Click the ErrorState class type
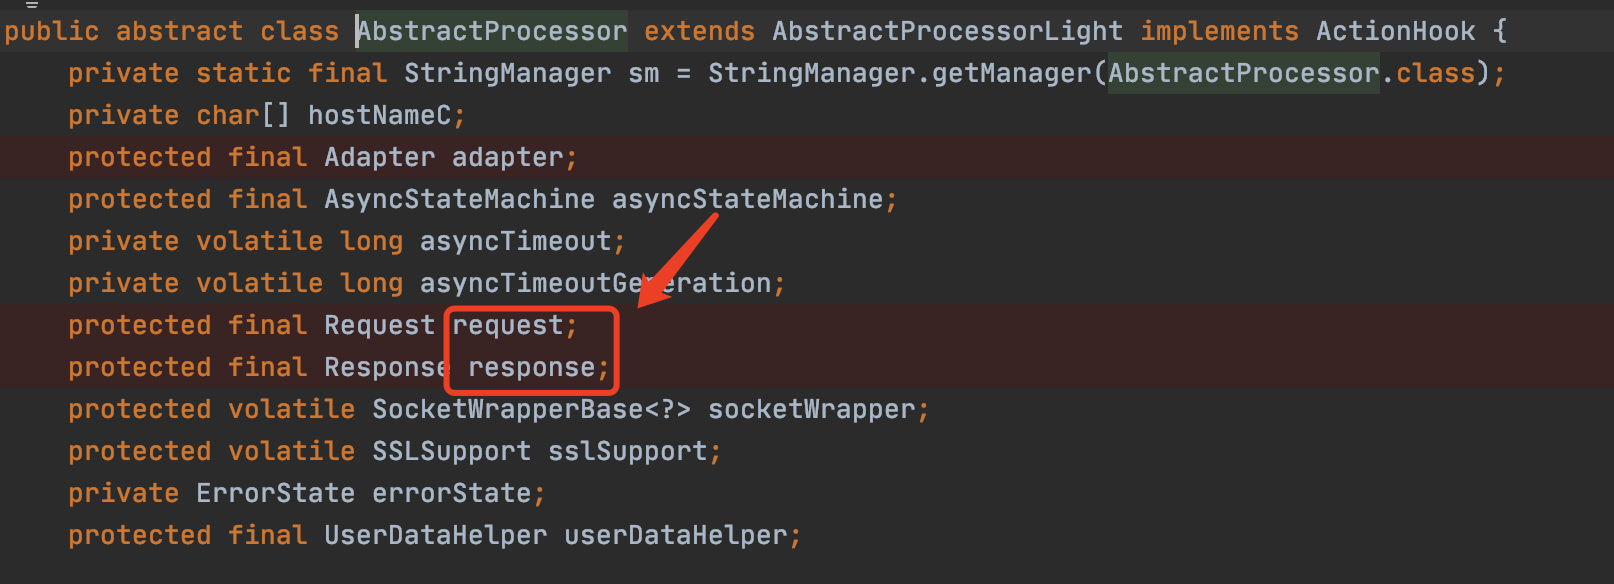Image resolution: width=1614 pixels, height=584 pixels. [275, 494]
